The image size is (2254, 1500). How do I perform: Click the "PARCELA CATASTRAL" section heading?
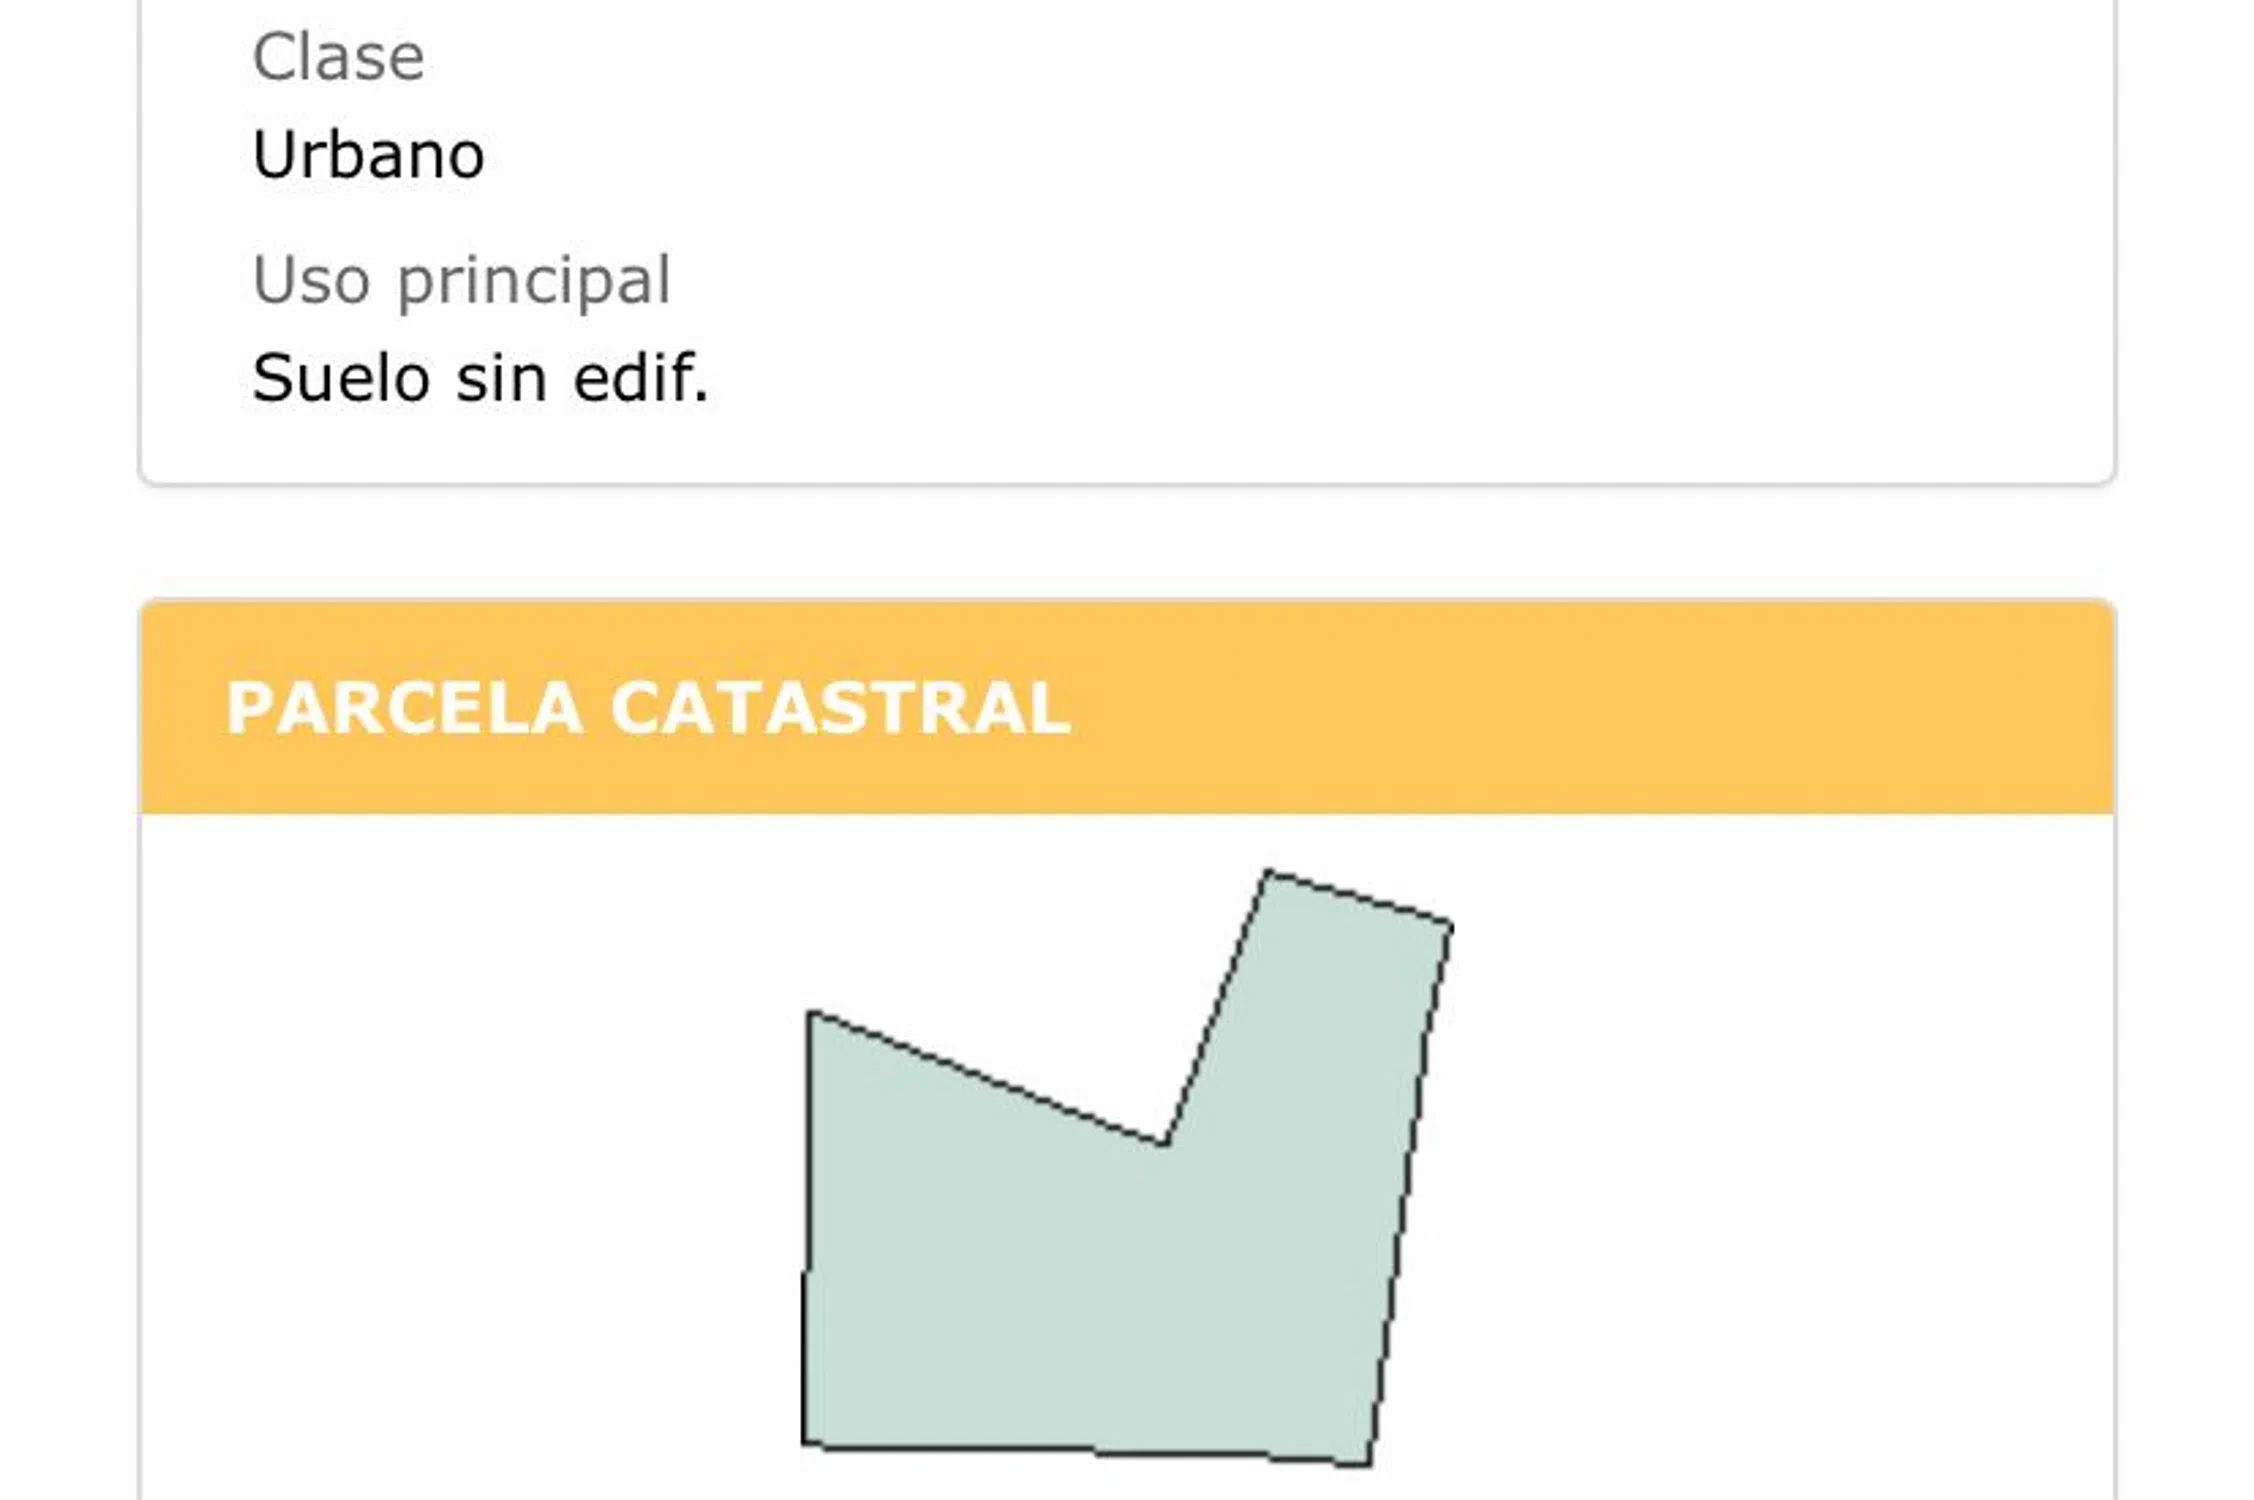pos(648,708)
